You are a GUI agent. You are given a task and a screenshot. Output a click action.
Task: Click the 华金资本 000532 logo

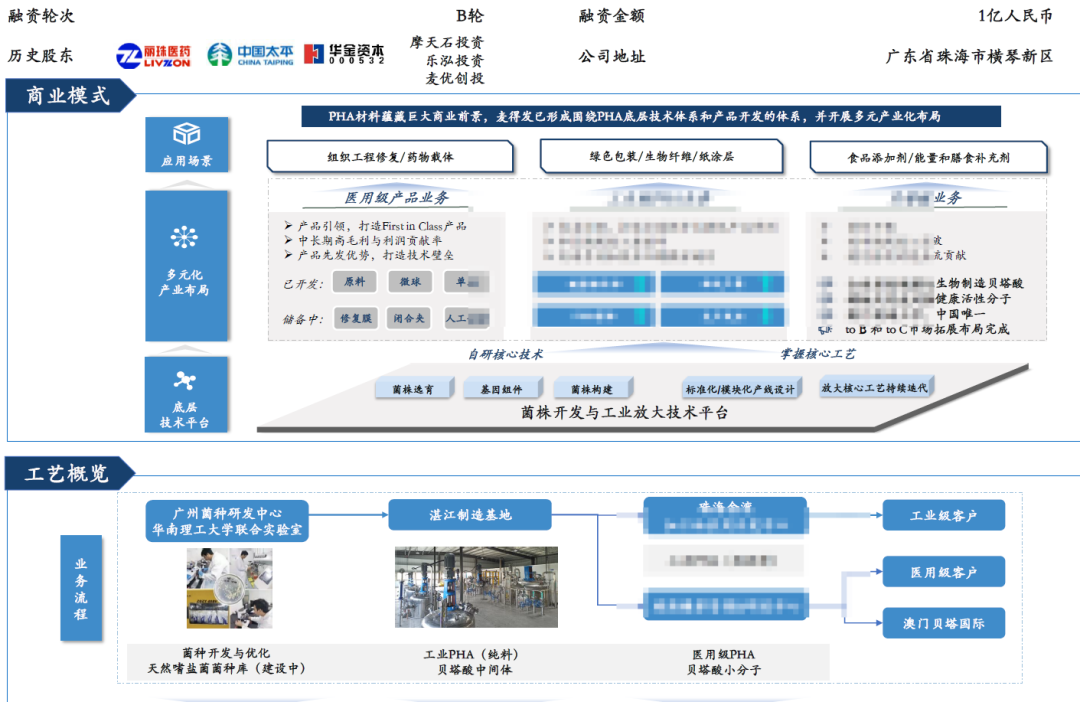pyautogui.click(x=343, y=55)
